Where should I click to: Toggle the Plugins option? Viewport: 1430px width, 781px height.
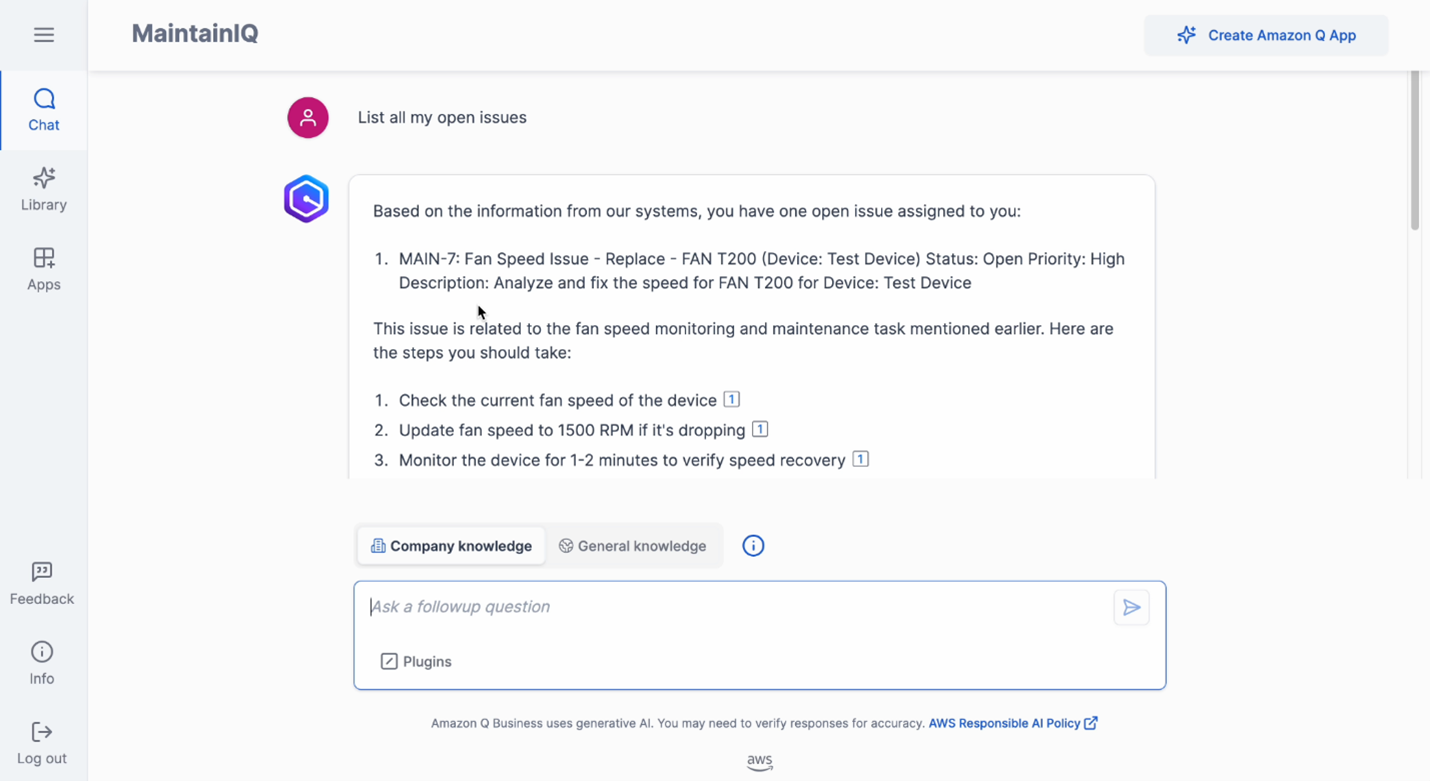tap(416, 661)
